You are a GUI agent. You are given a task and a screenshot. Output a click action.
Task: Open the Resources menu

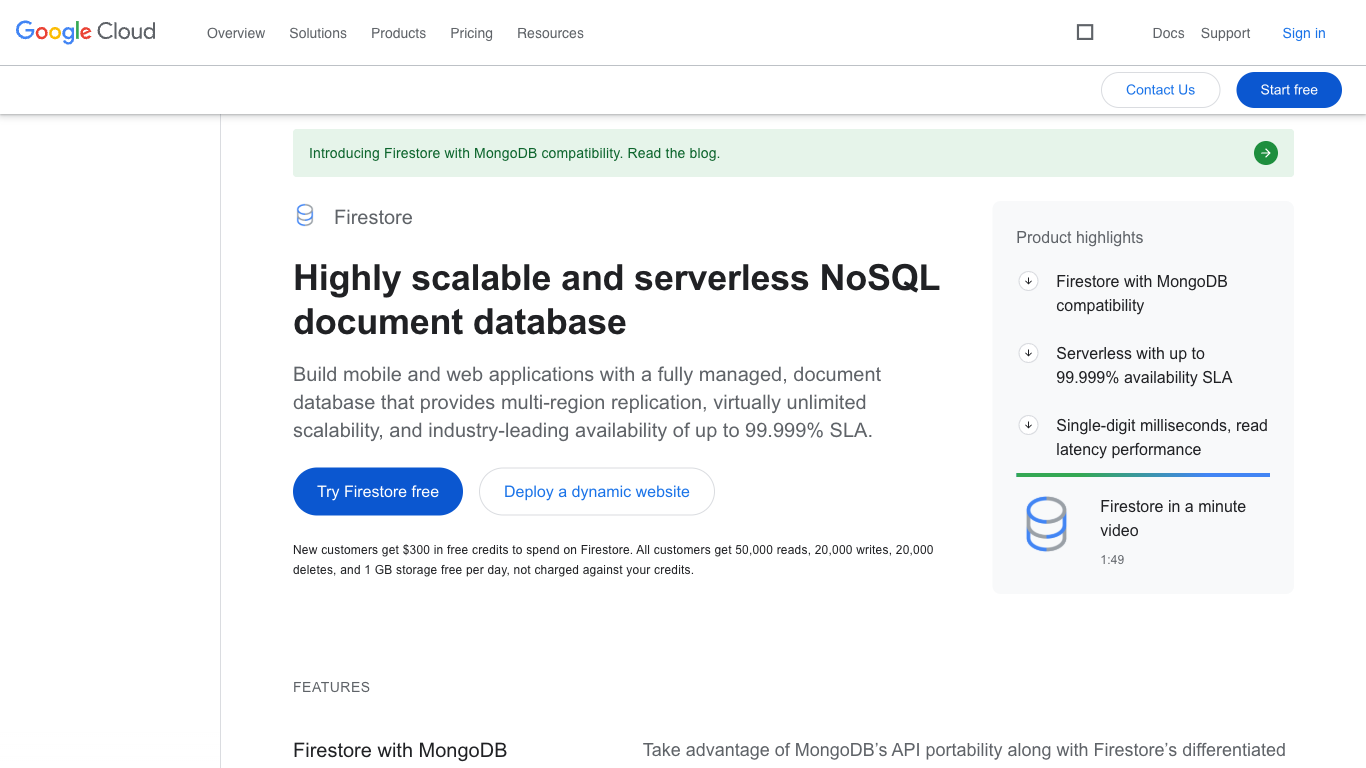click(x=550, y=33)
